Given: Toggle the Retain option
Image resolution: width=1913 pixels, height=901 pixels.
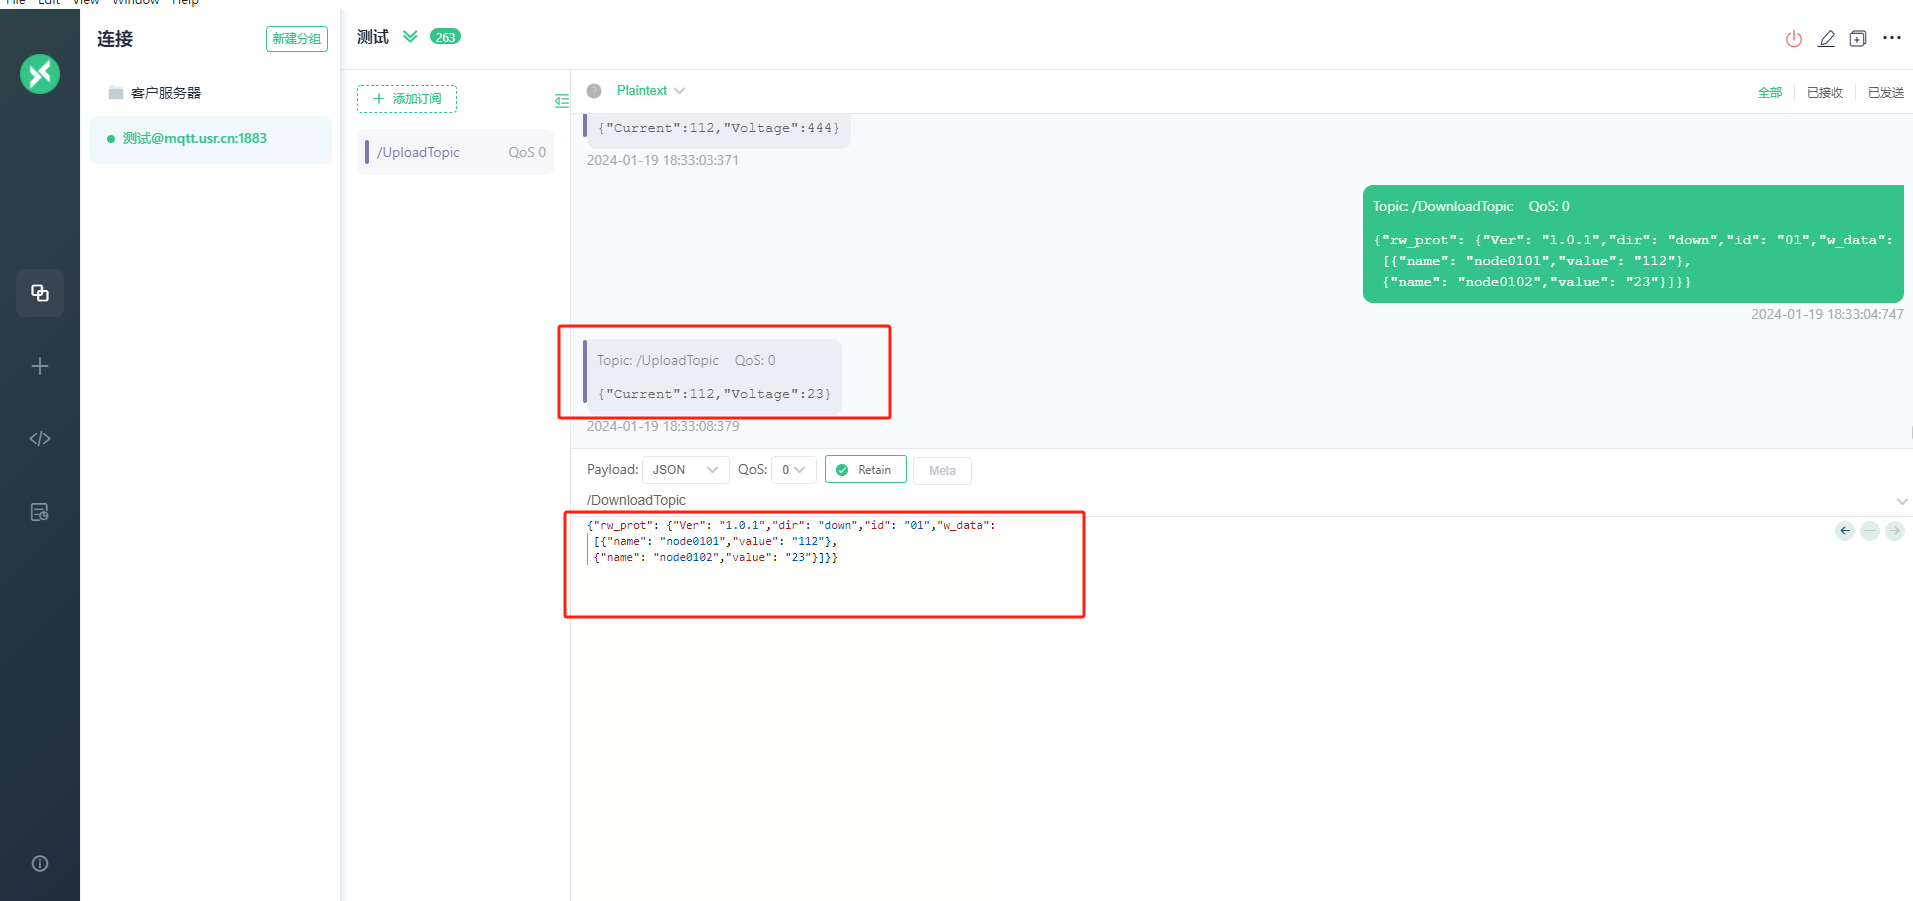Looking at the screenshot, I should point(865,470).
